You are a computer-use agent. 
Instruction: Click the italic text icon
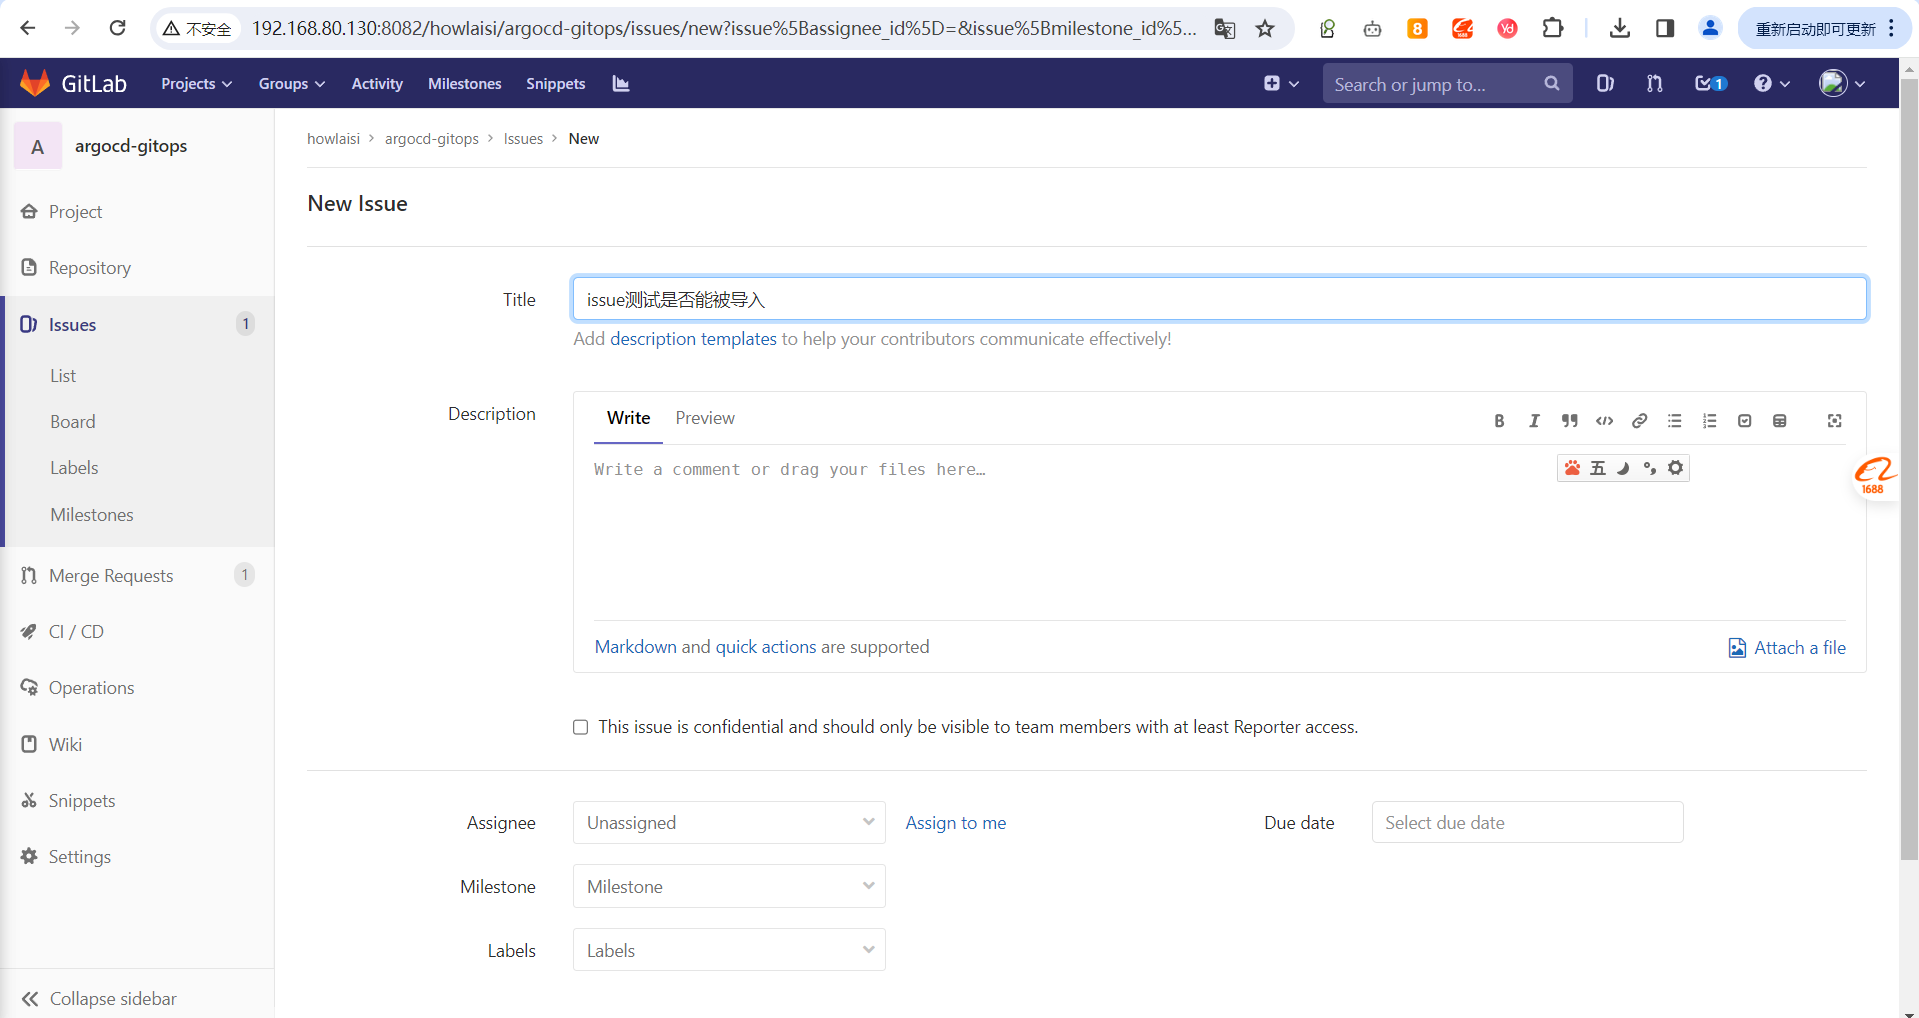1534,421
